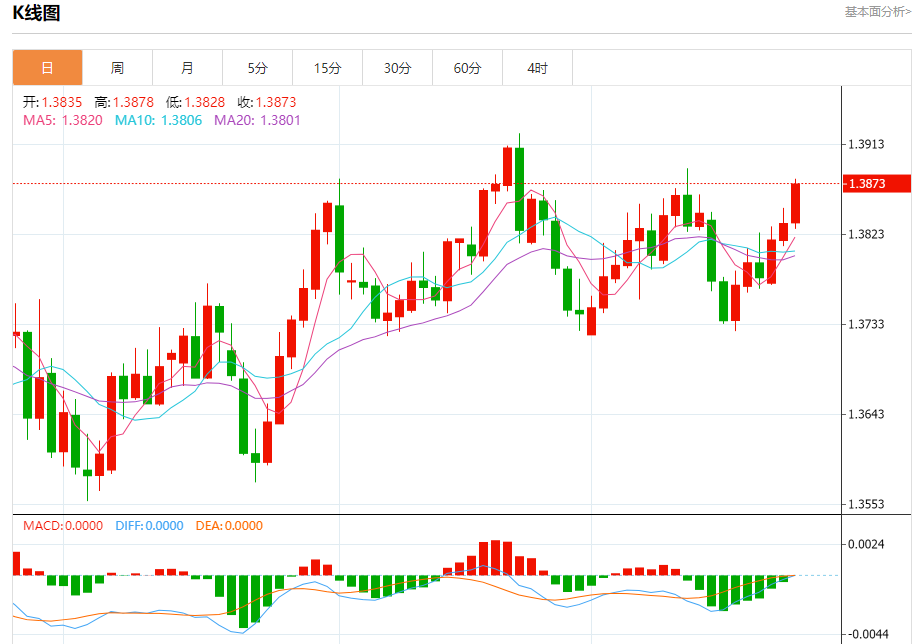Click the DIFF: 0.0000 indicator label

coord(149,526)
